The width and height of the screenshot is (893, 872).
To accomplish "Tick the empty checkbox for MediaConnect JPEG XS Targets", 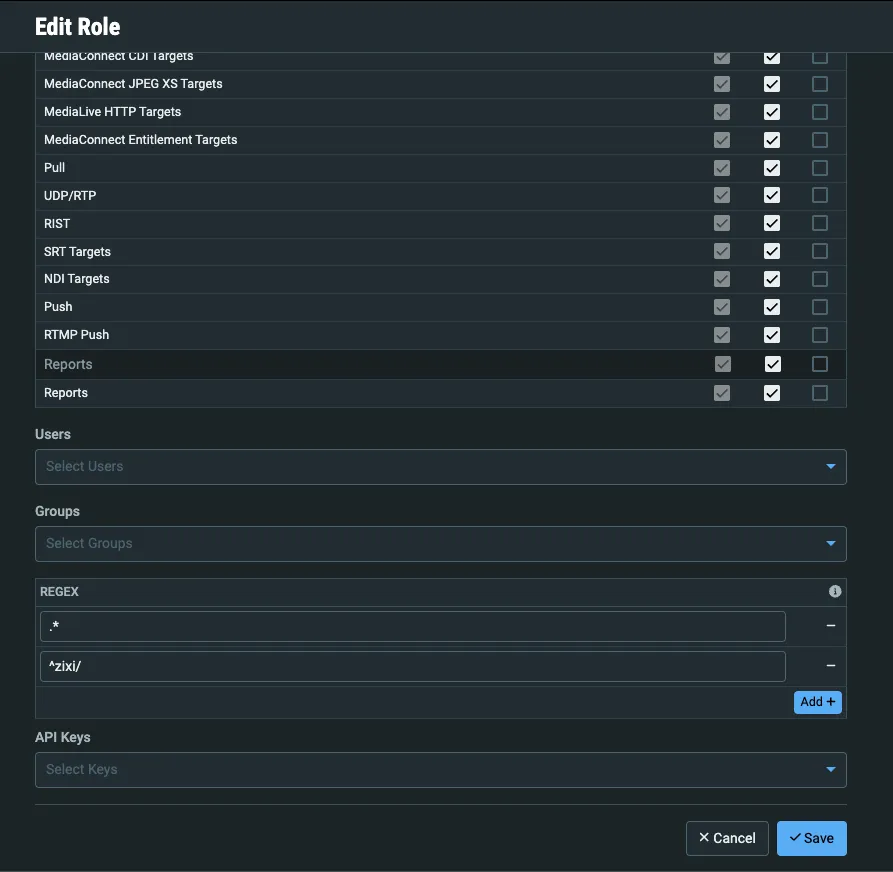I will click(820, 84).
